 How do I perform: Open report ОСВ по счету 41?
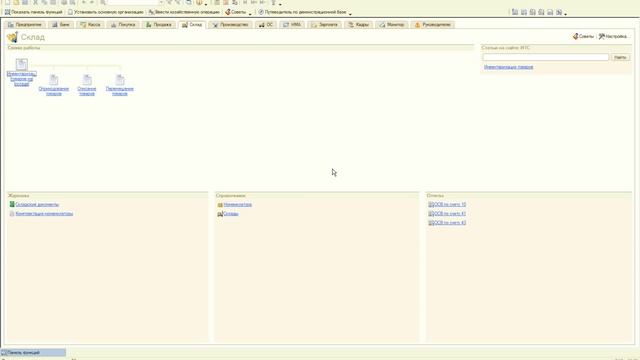[x=450, y=213]
